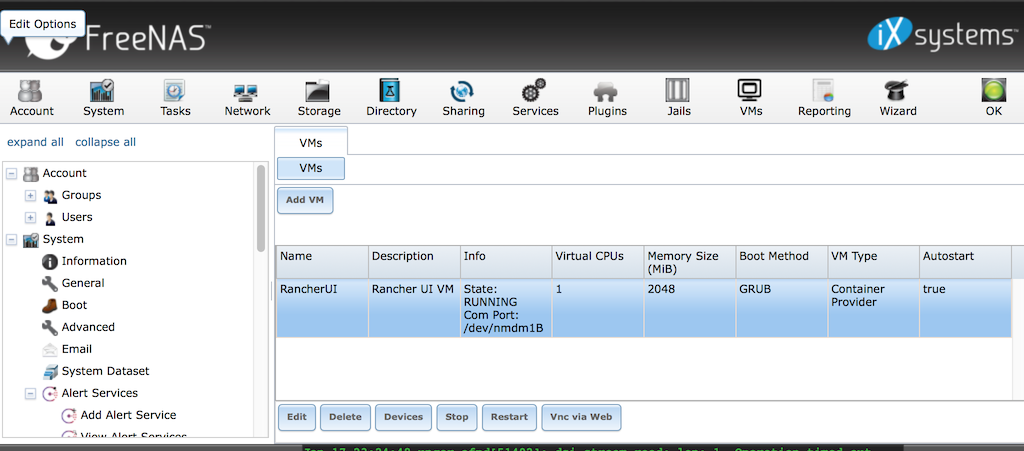Click the Edit button

[296, 417]
